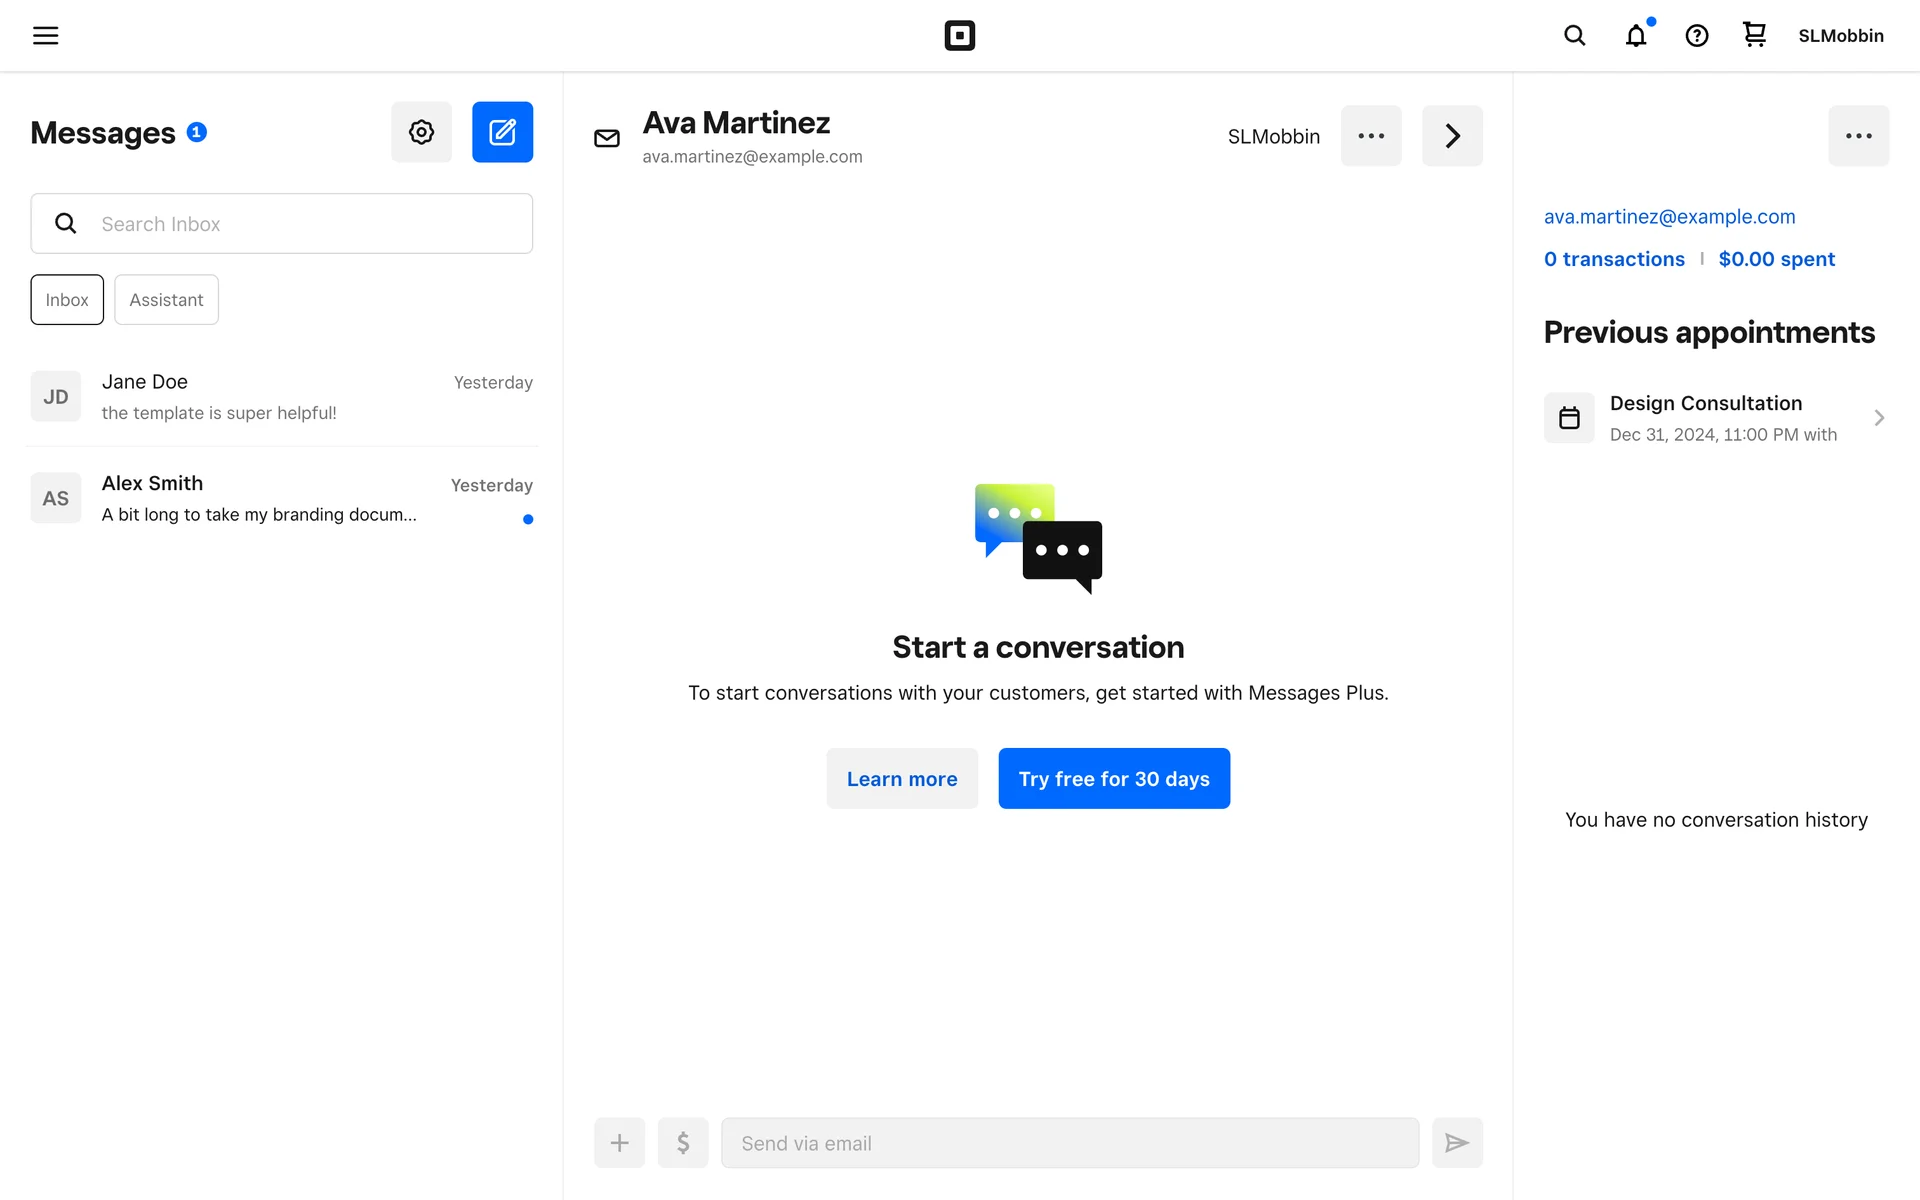
Task: Click Try free for 30 days
Action: click(1114, 779)
